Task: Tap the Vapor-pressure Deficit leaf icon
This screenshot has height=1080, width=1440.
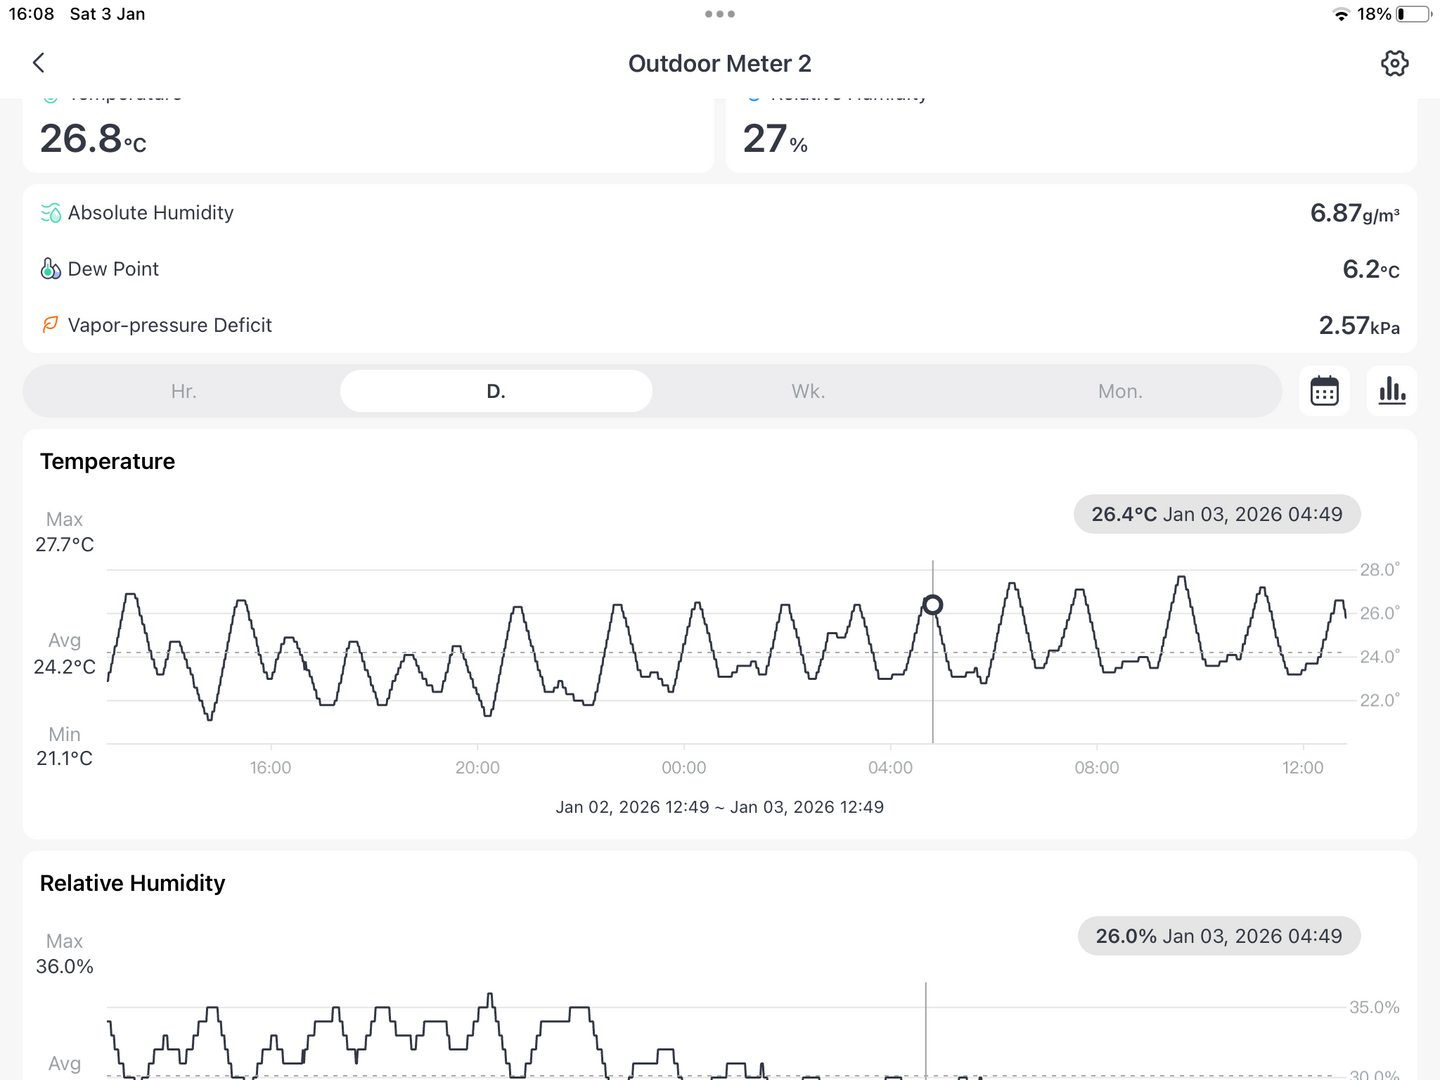Action: click(x=50, y=325)
